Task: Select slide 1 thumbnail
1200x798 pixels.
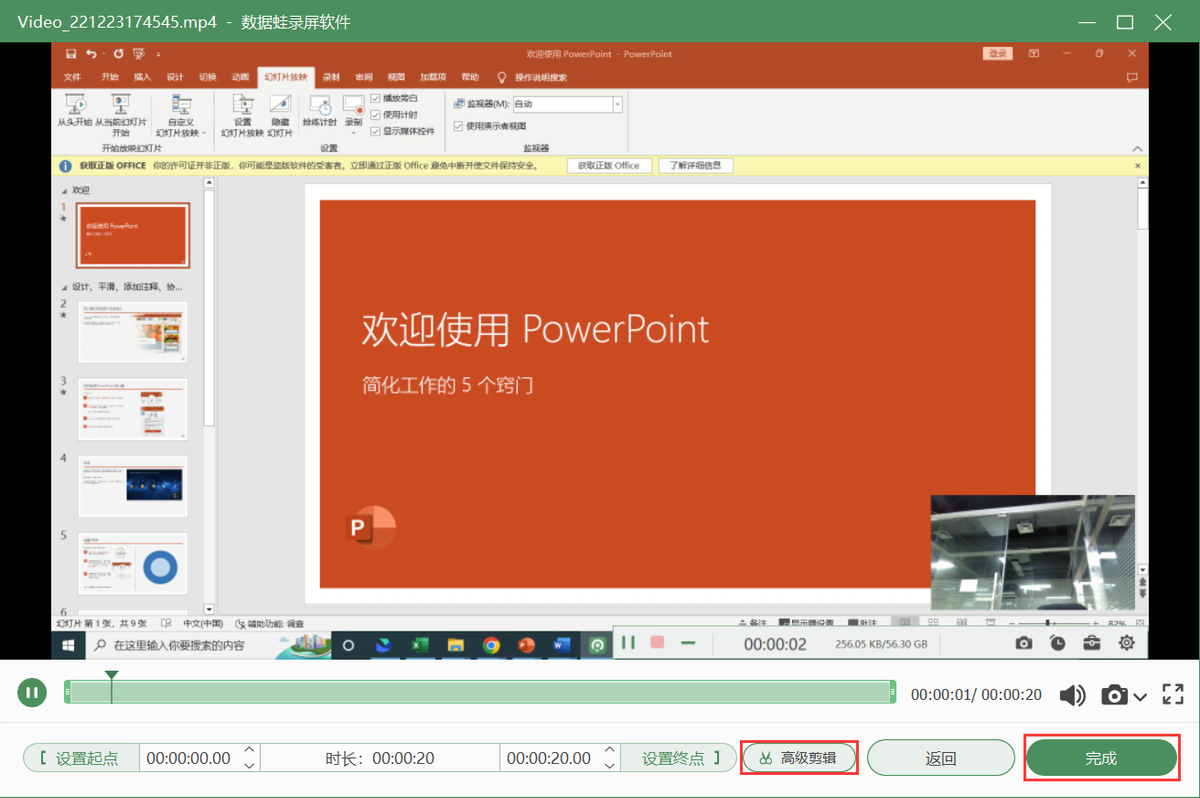Action: [132, 234]
